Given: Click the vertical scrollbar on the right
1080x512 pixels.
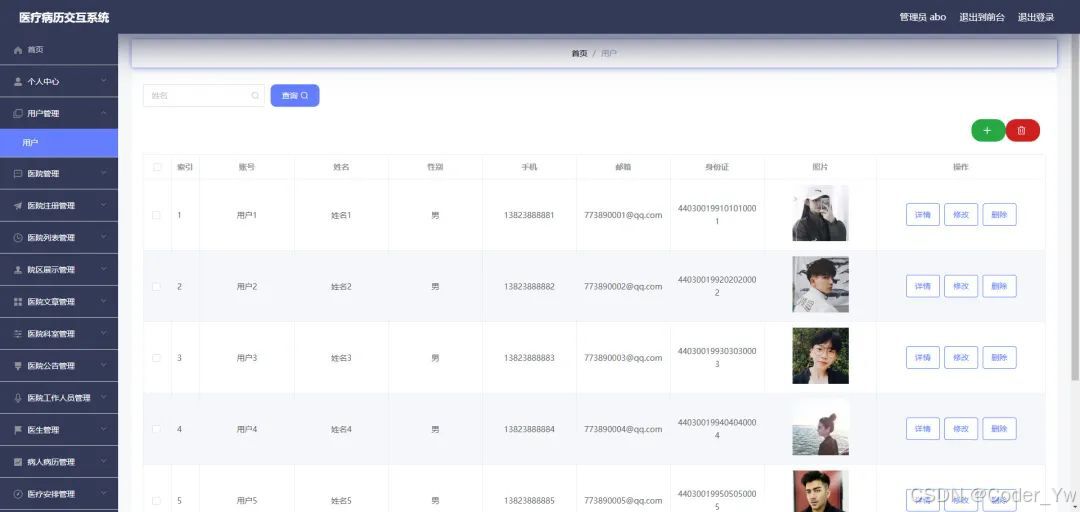Looking at the screenshot, I should (1075, 207).
